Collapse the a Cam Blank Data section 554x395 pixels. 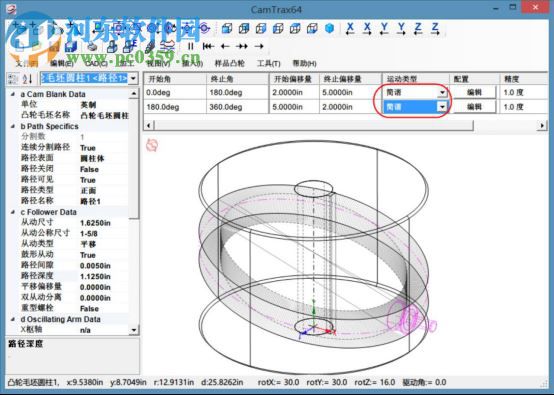13,94
